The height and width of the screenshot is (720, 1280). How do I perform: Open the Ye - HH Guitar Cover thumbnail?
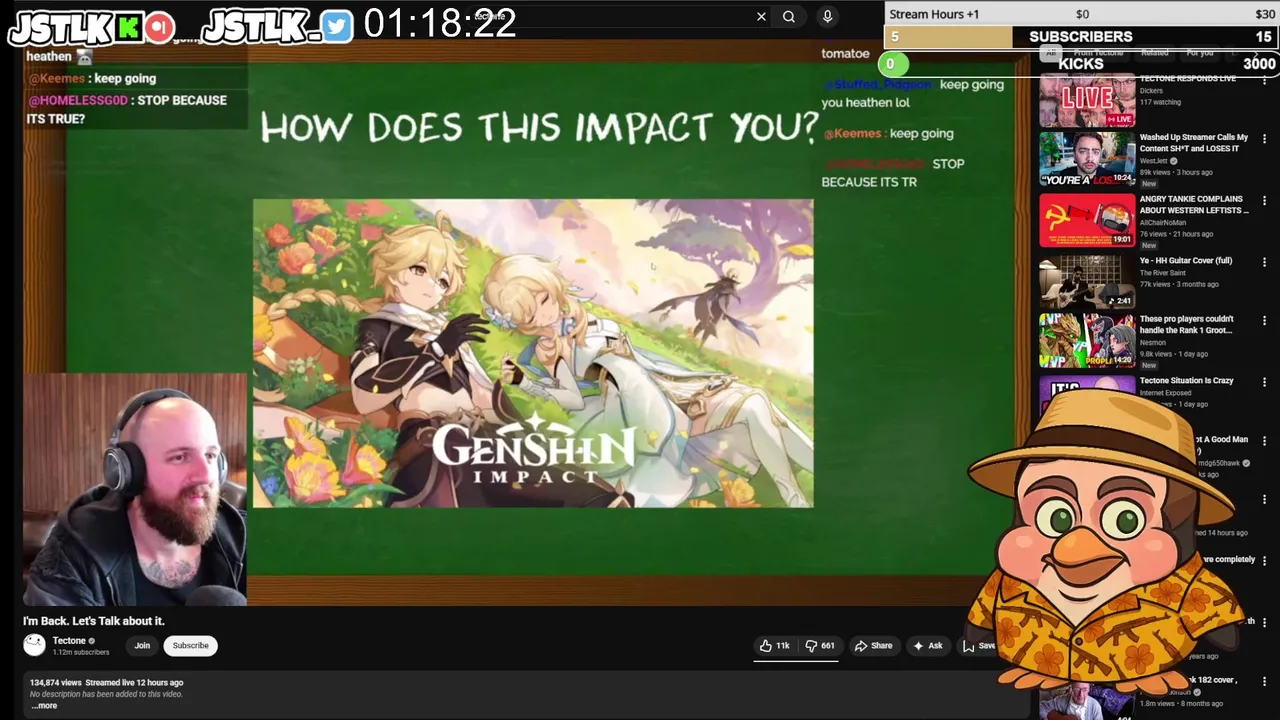coord(1087,282)
